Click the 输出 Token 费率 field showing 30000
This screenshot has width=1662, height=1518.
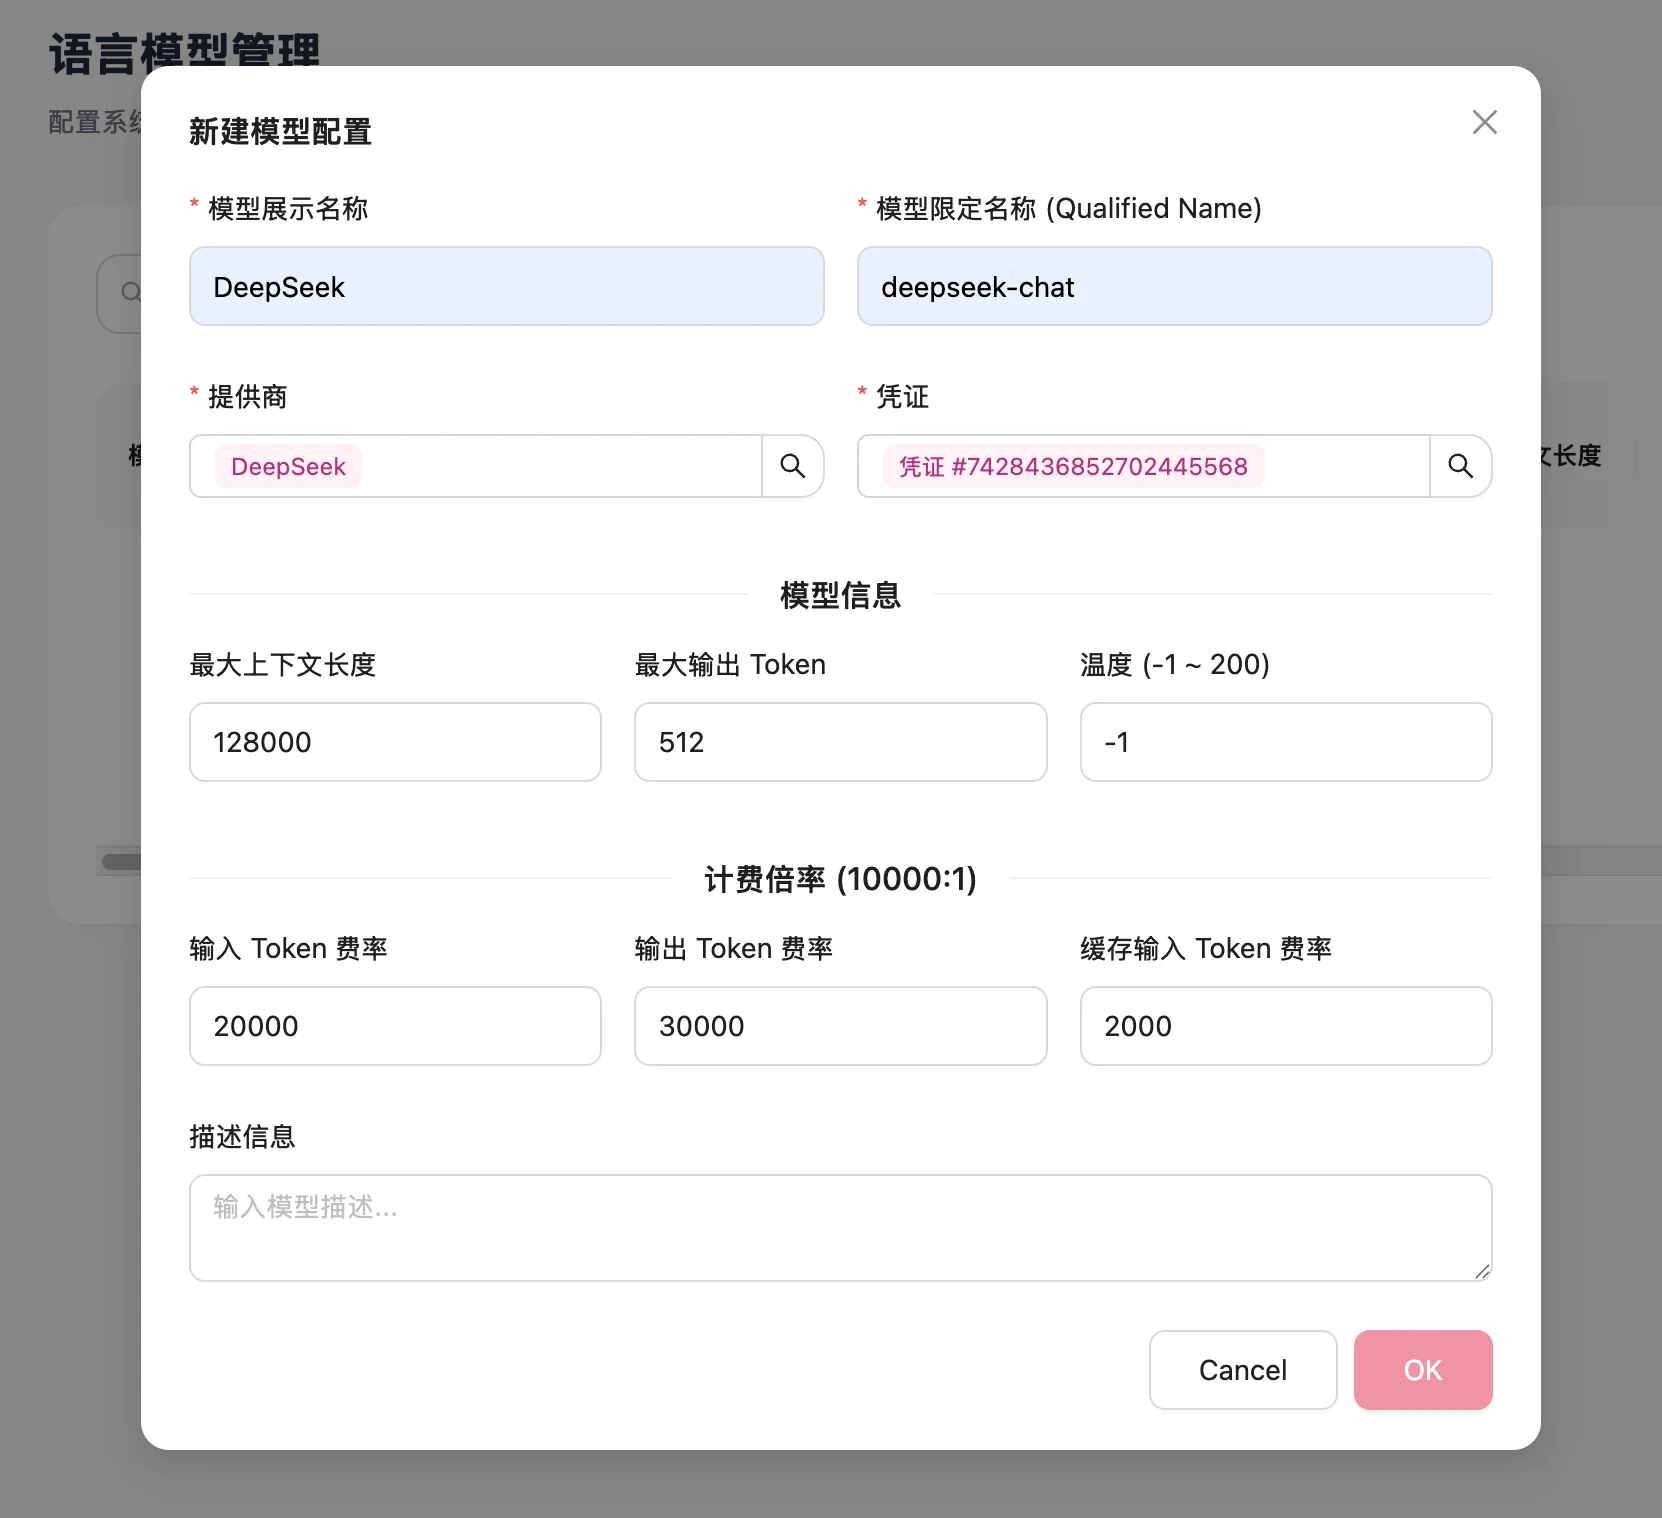click(840, 1026)
